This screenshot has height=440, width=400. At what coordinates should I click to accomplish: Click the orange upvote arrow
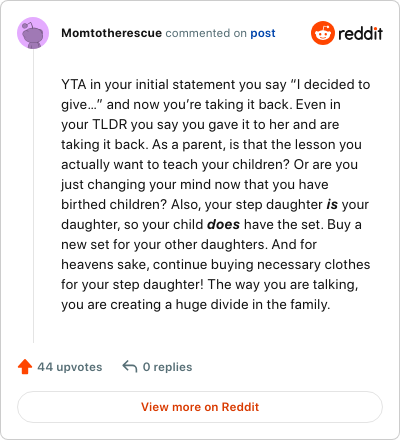[25, 367]
